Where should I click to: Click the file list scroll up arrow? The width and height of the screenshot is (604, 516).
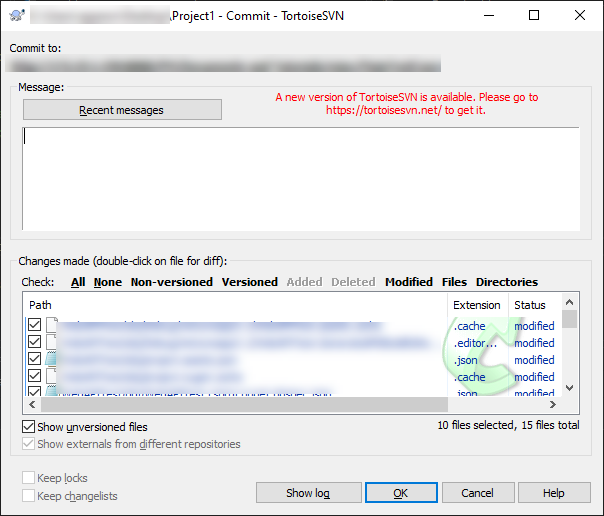tap(569, 302)
